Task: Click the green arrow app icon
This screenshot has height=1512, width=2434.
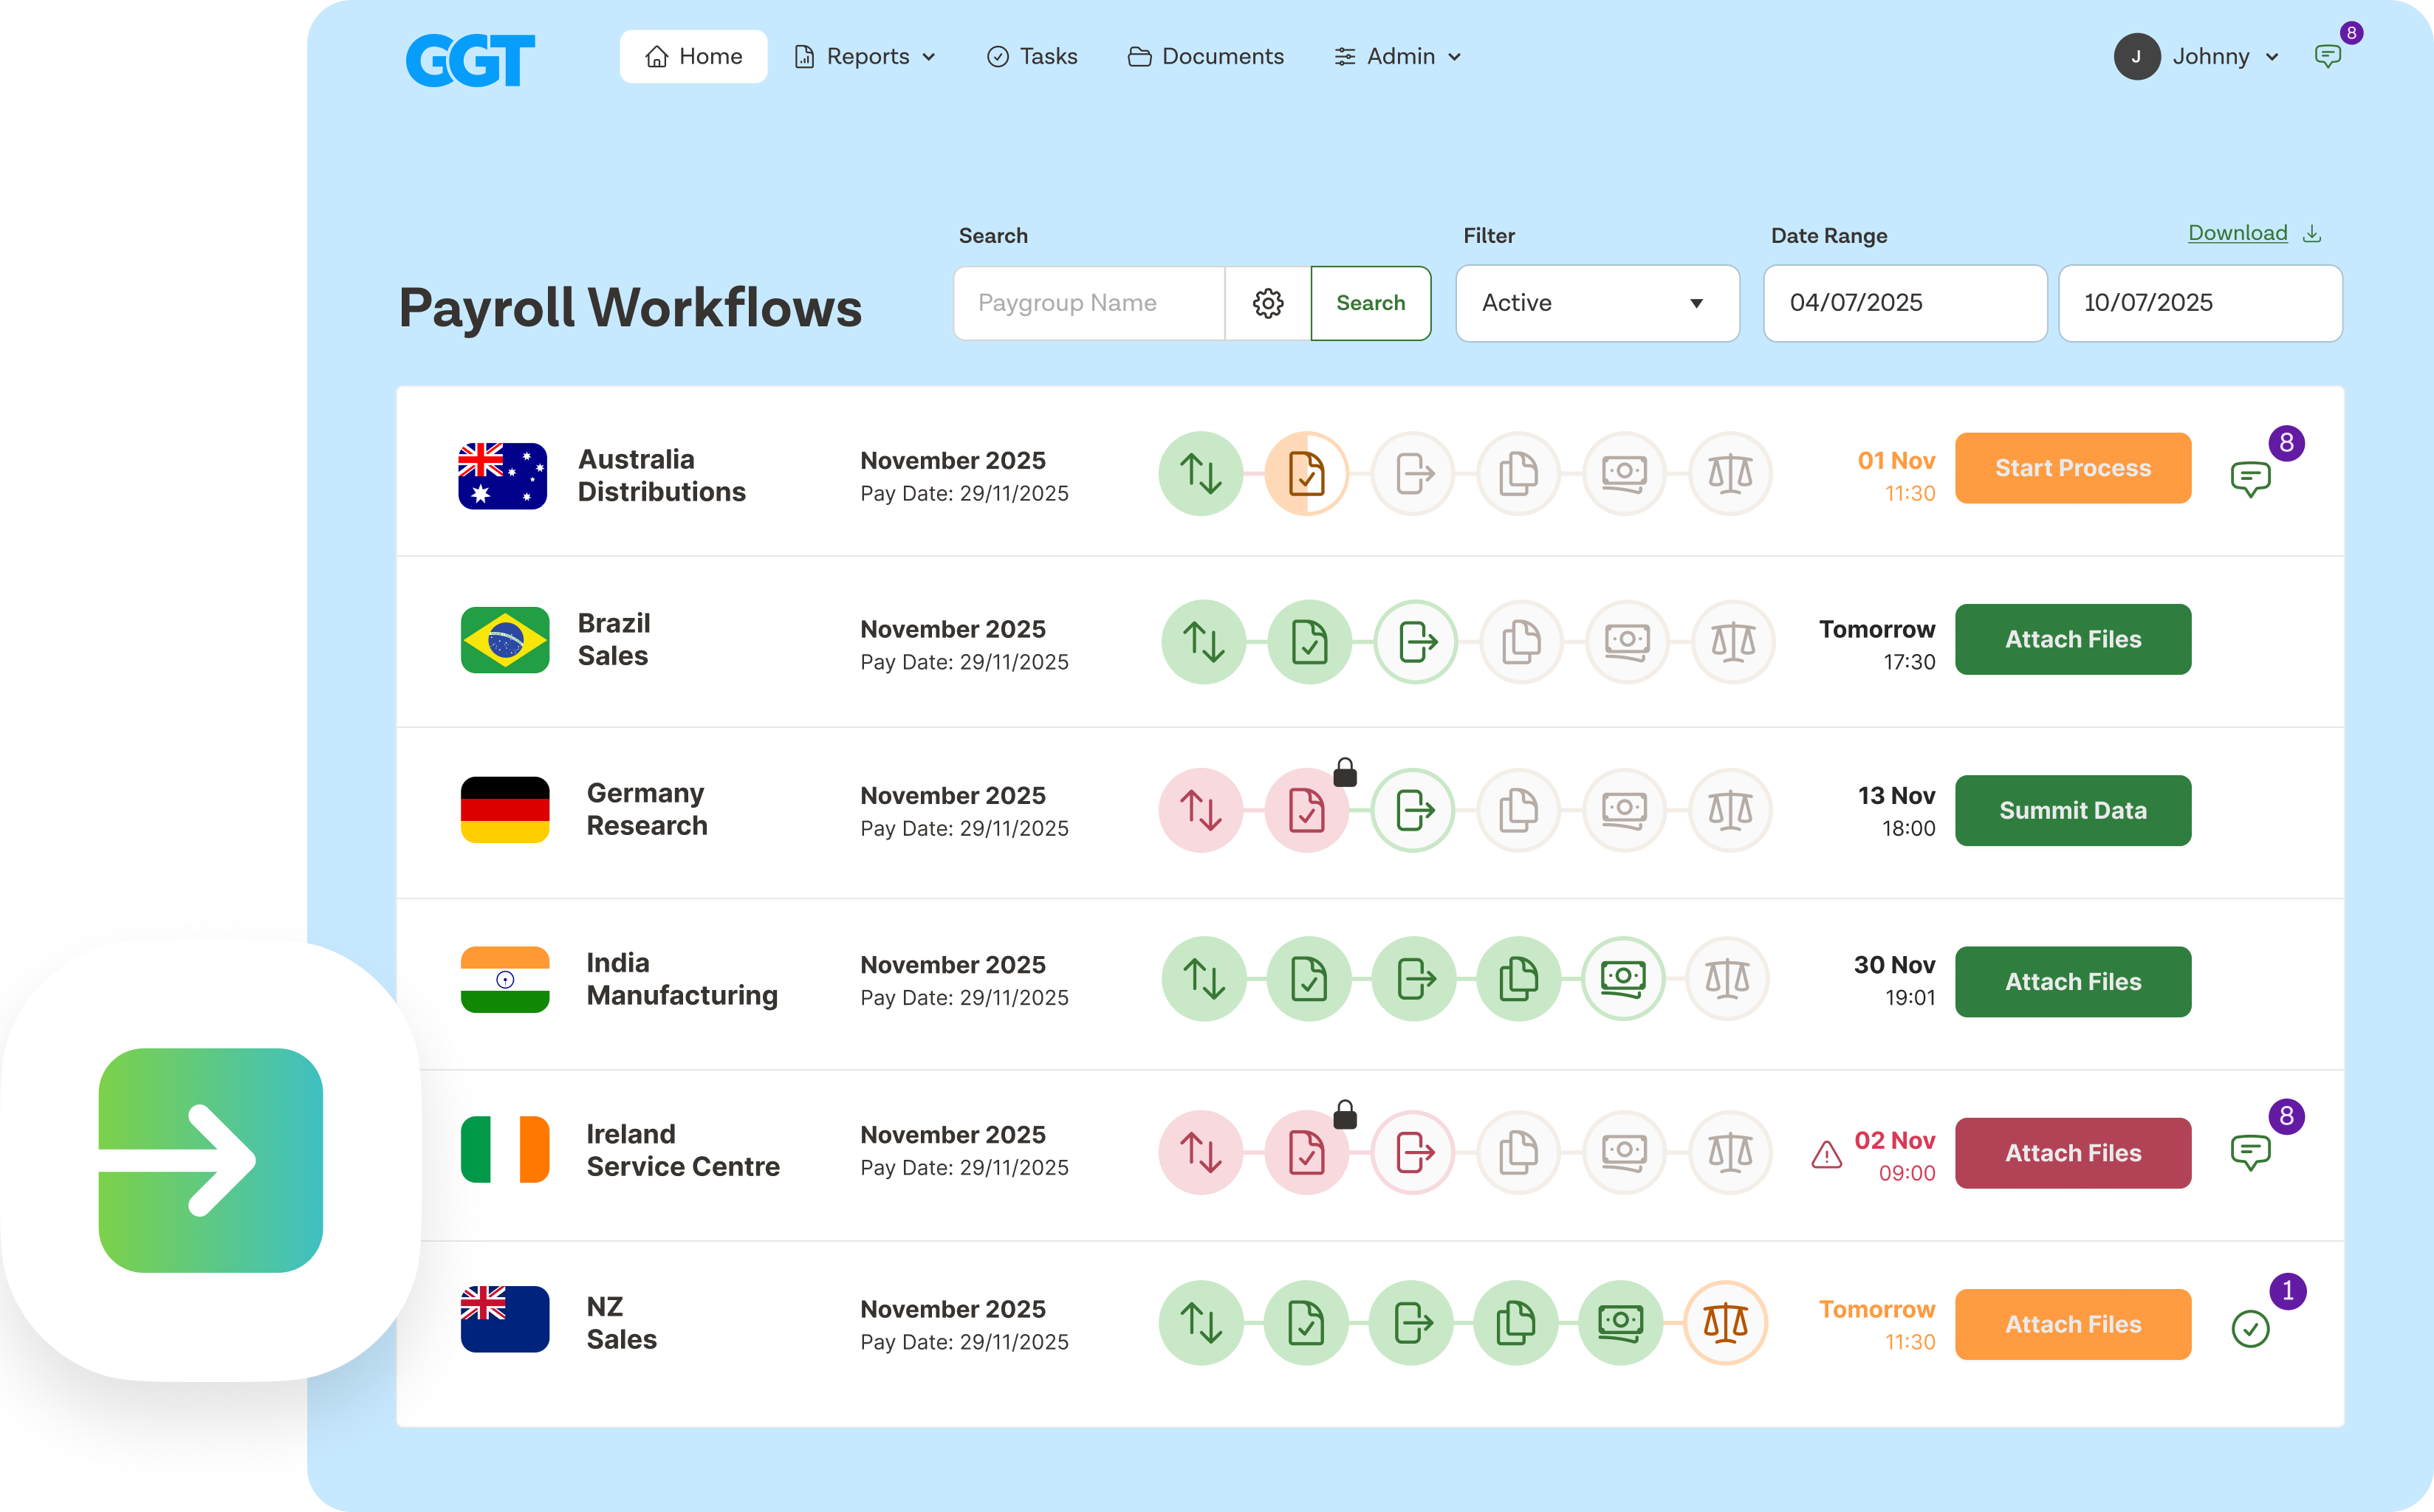Action: 211,1160
